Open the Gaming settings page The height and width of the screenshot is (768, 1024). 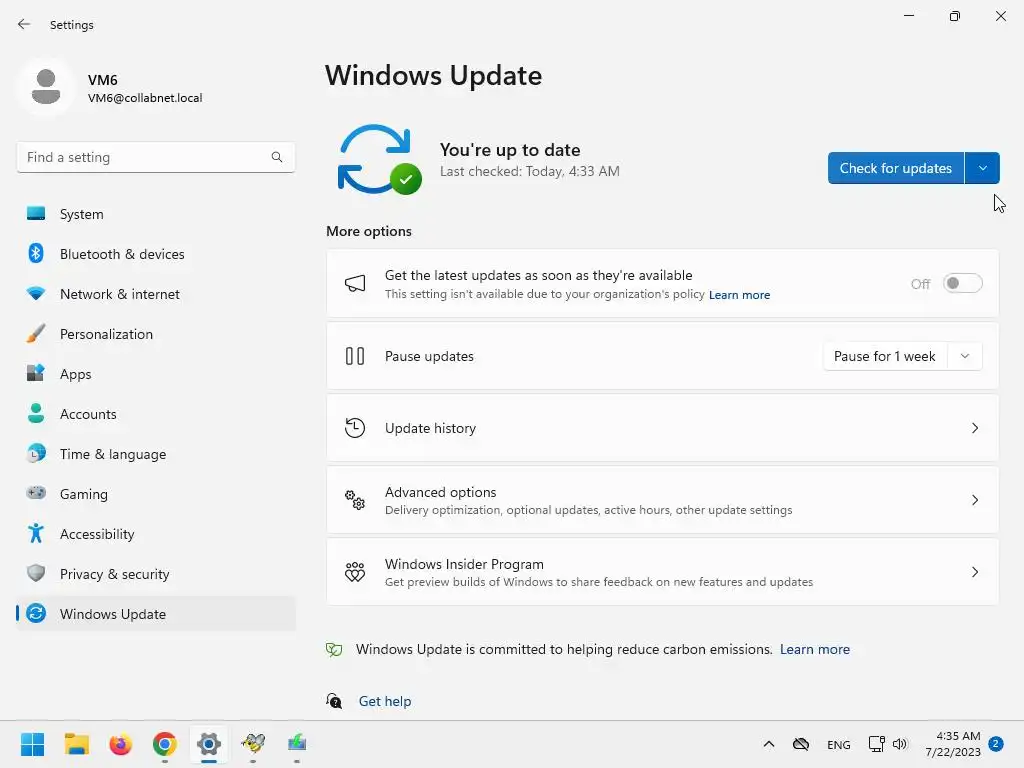[156, 493]
